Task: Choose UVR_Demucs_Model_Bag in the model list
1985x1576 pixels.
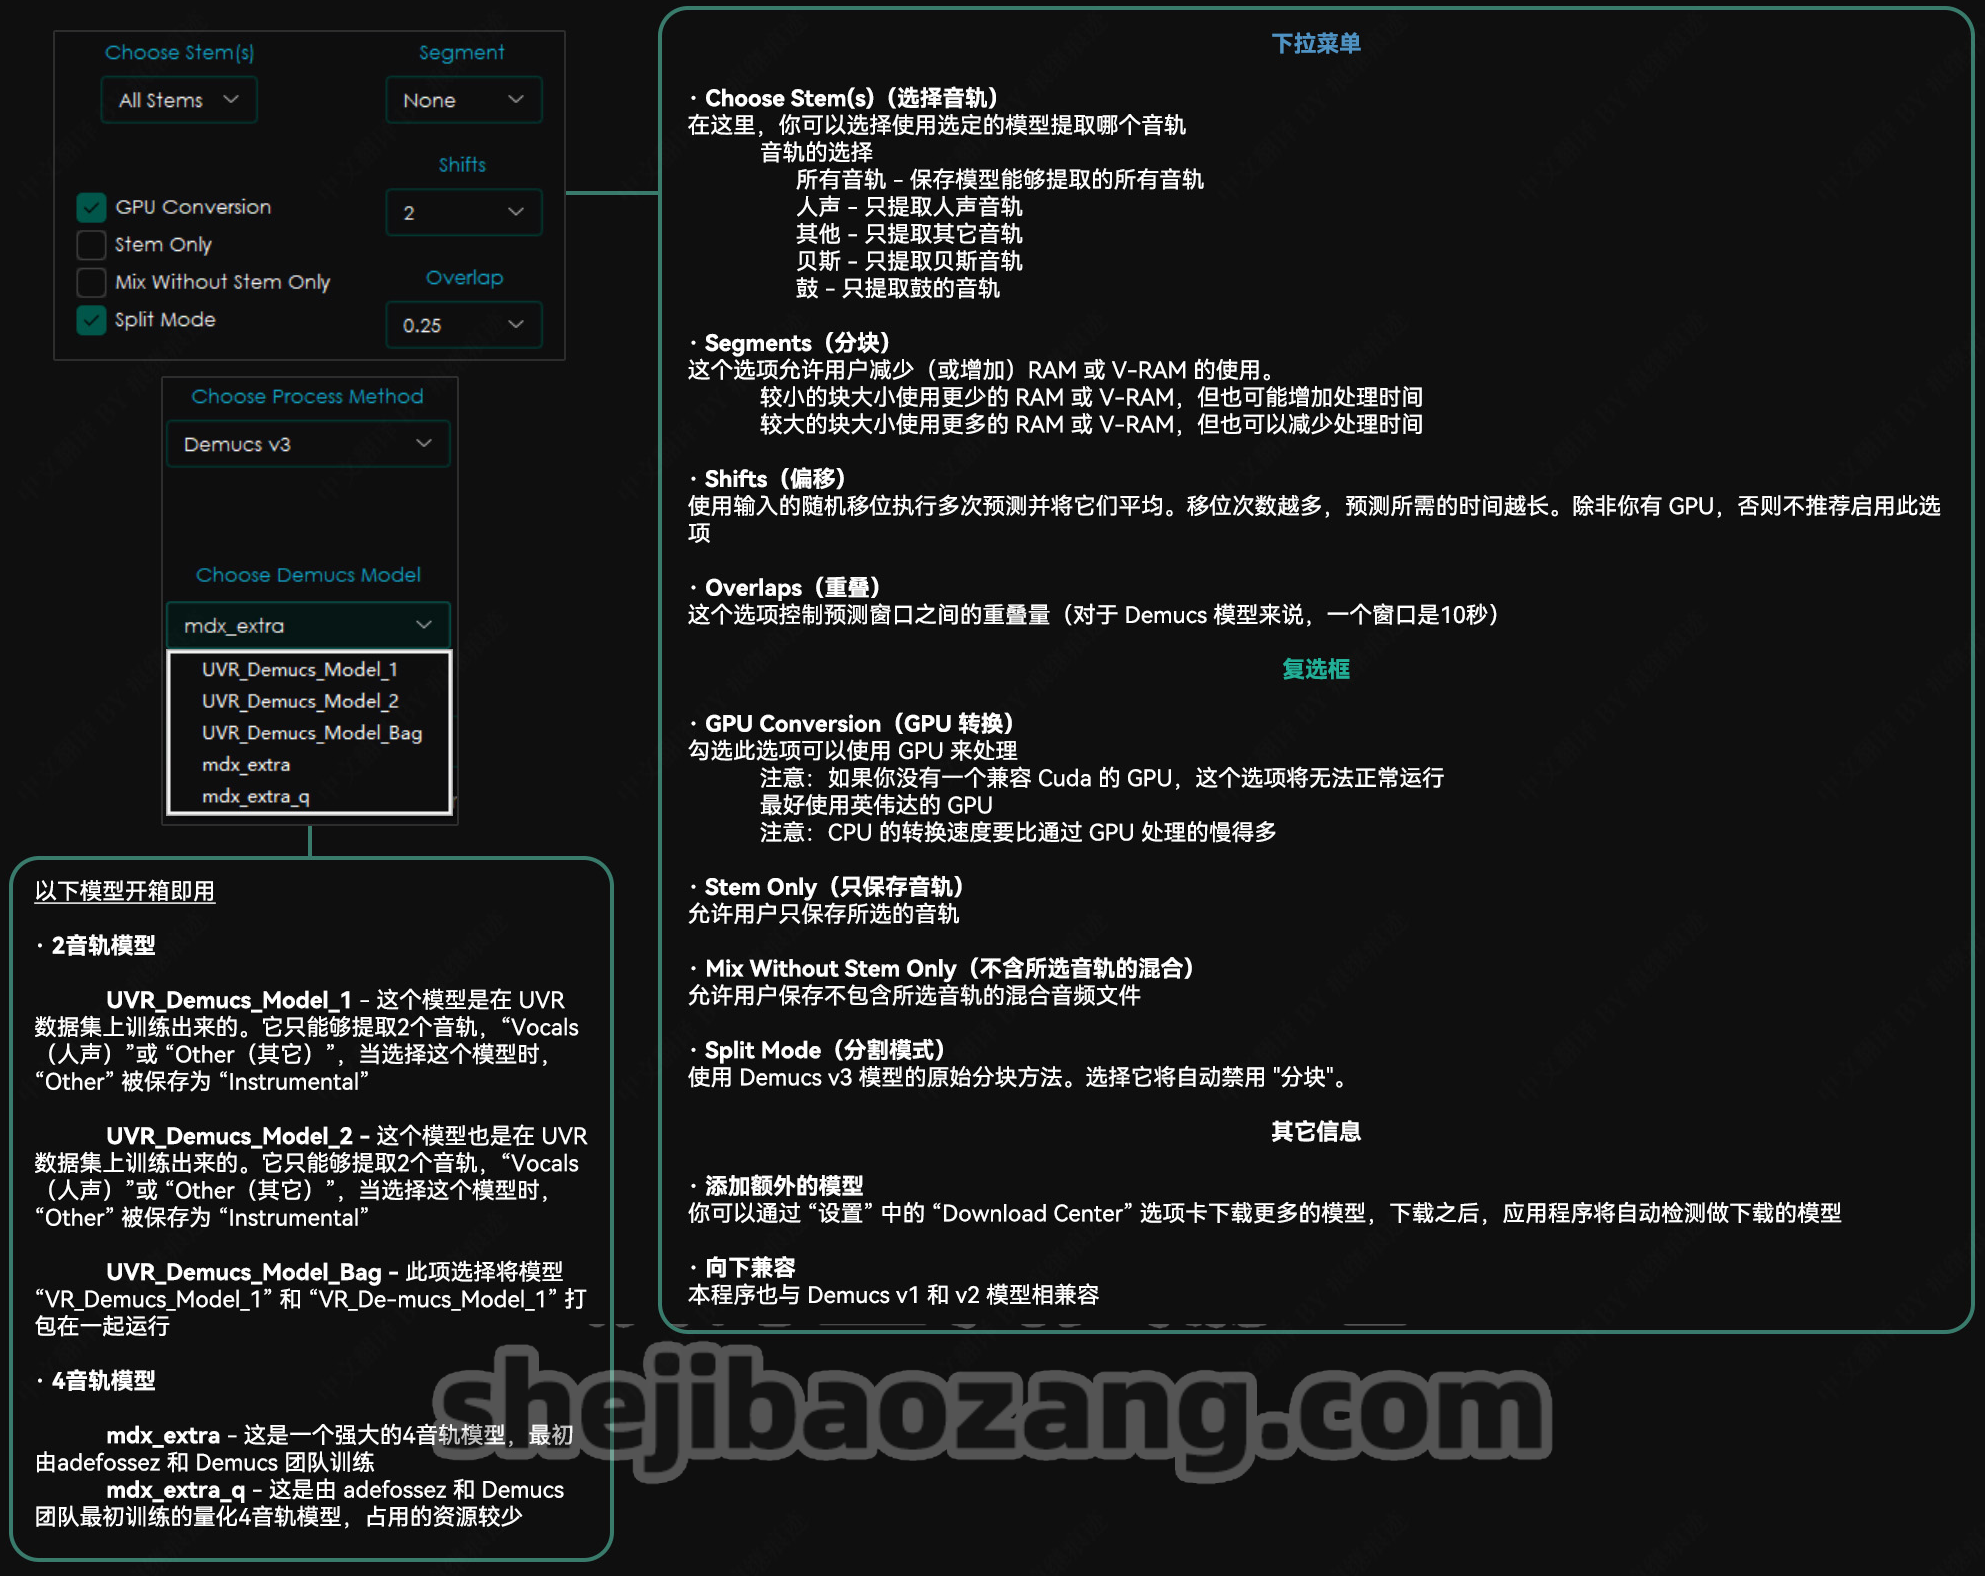Action: tap(310, 733)
